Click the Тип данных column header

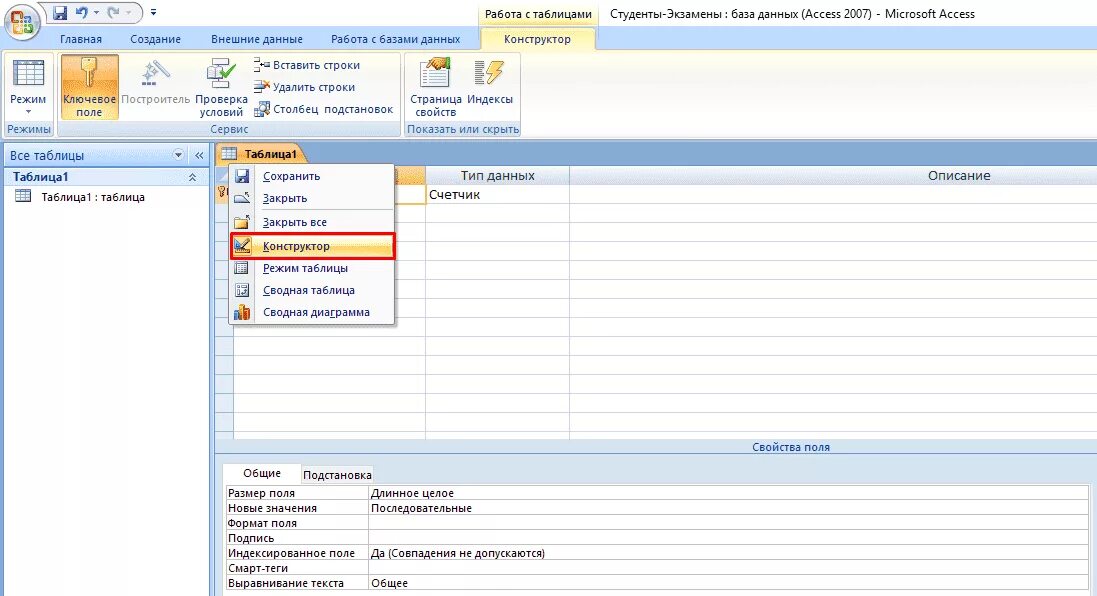497,176
